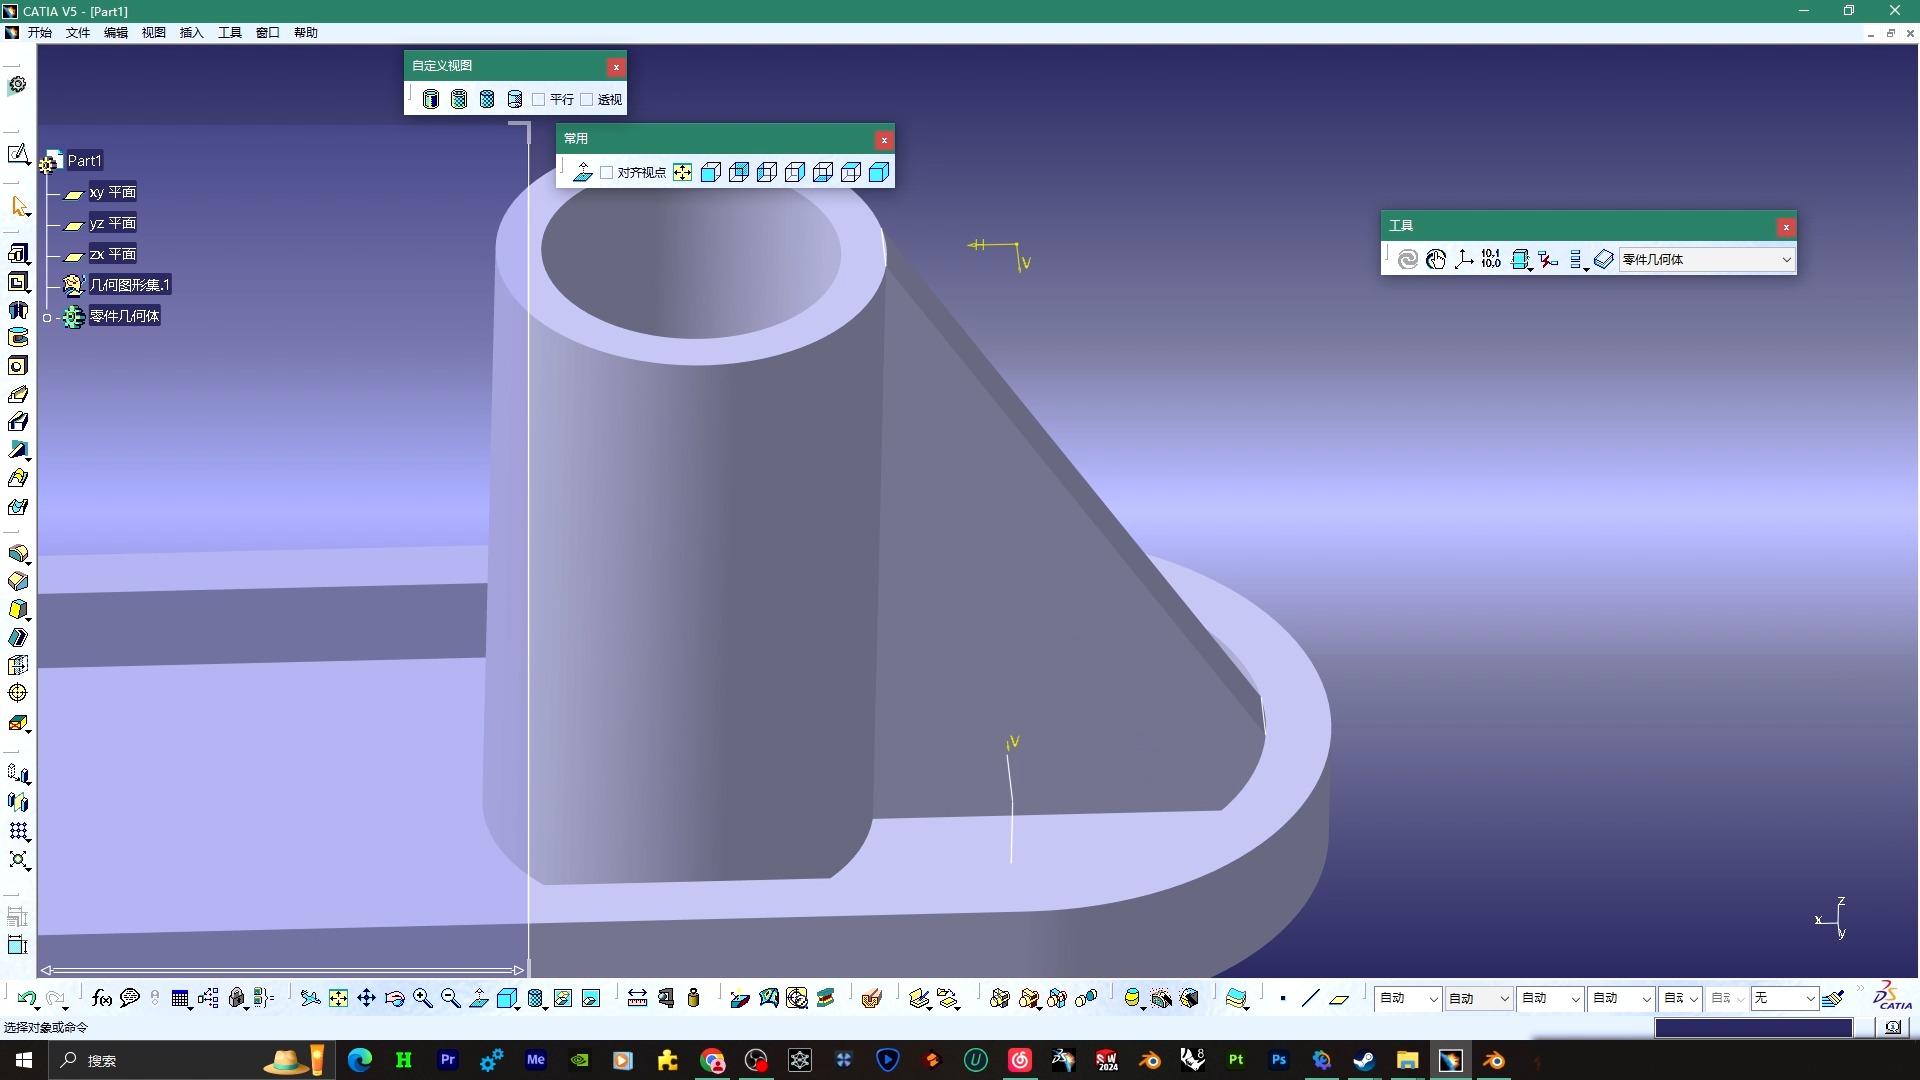The image size is (1920, 1080).
Task: Open the 开始 menu
Action: coord(40,32)
